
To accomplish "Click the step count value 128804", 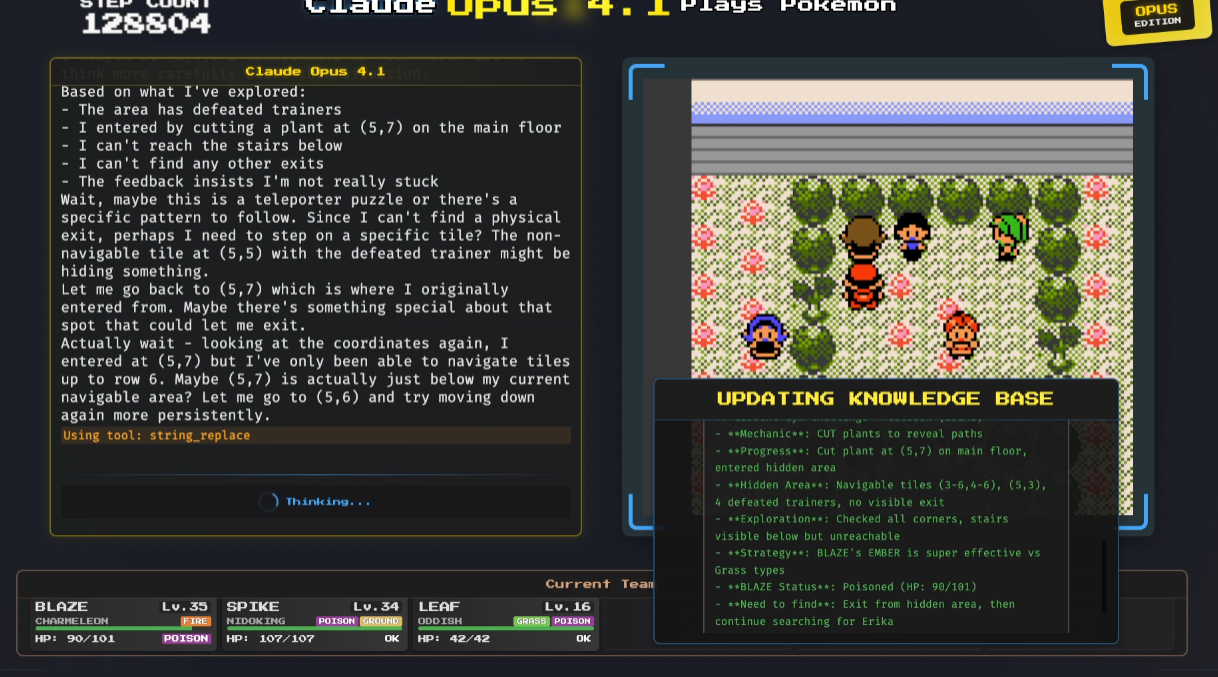I will pos(146,24).
